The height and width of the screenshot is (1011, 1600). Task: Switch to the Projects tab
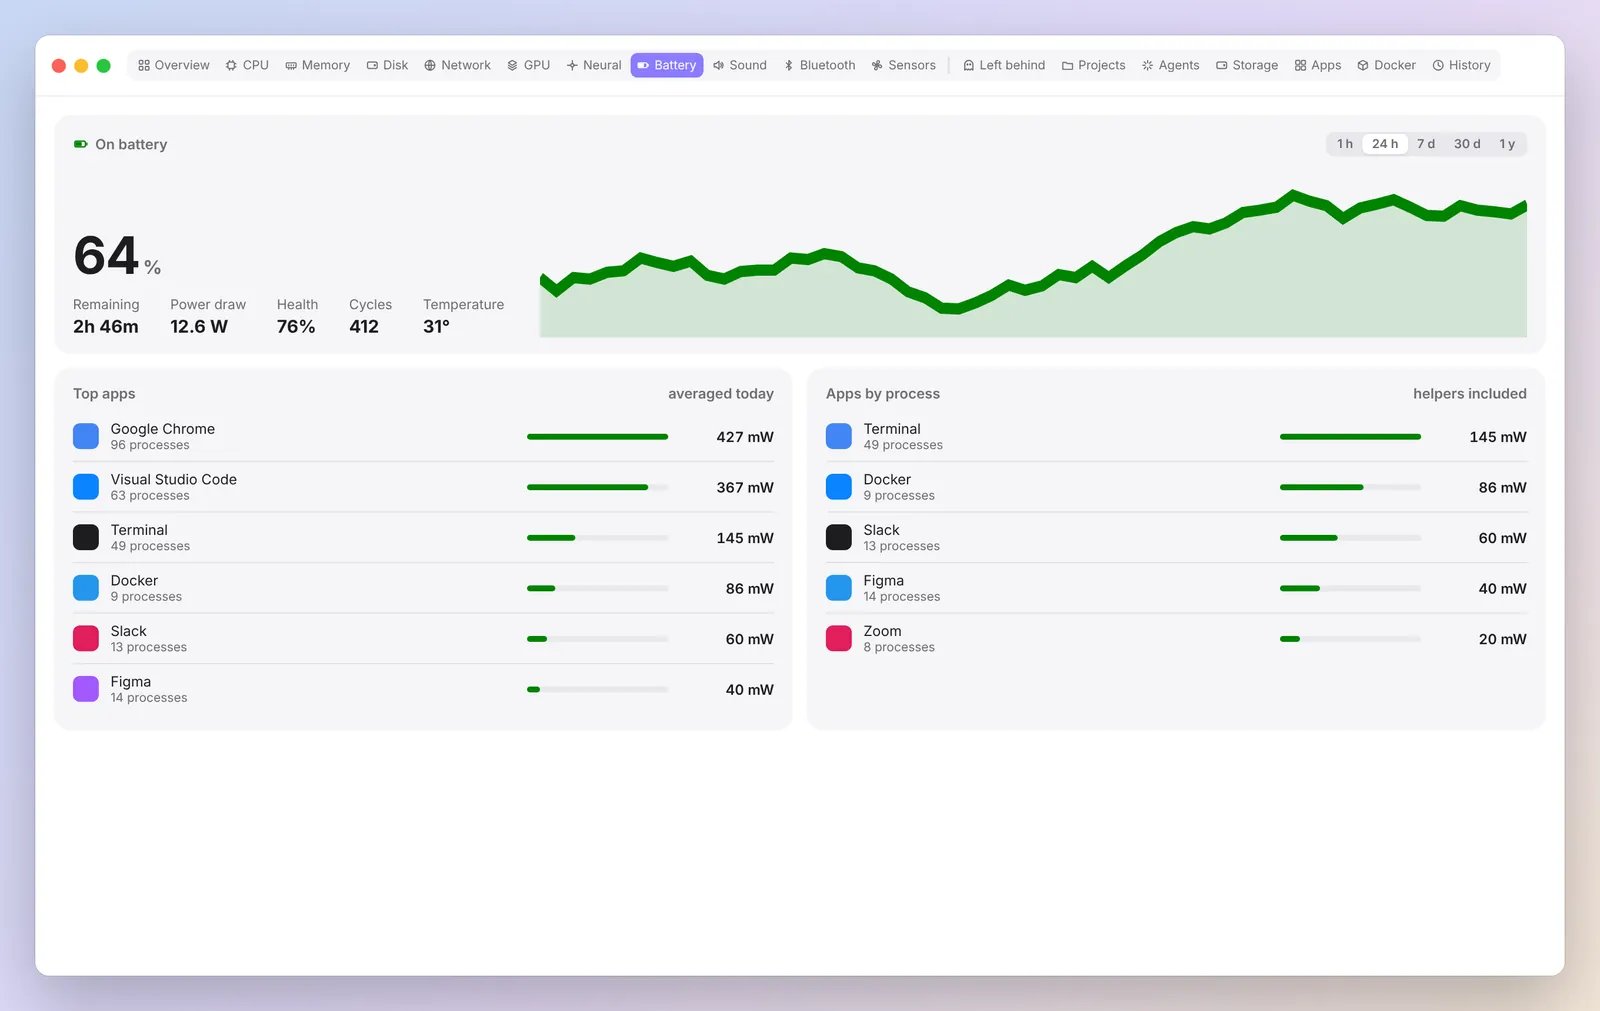[1094, 65]
